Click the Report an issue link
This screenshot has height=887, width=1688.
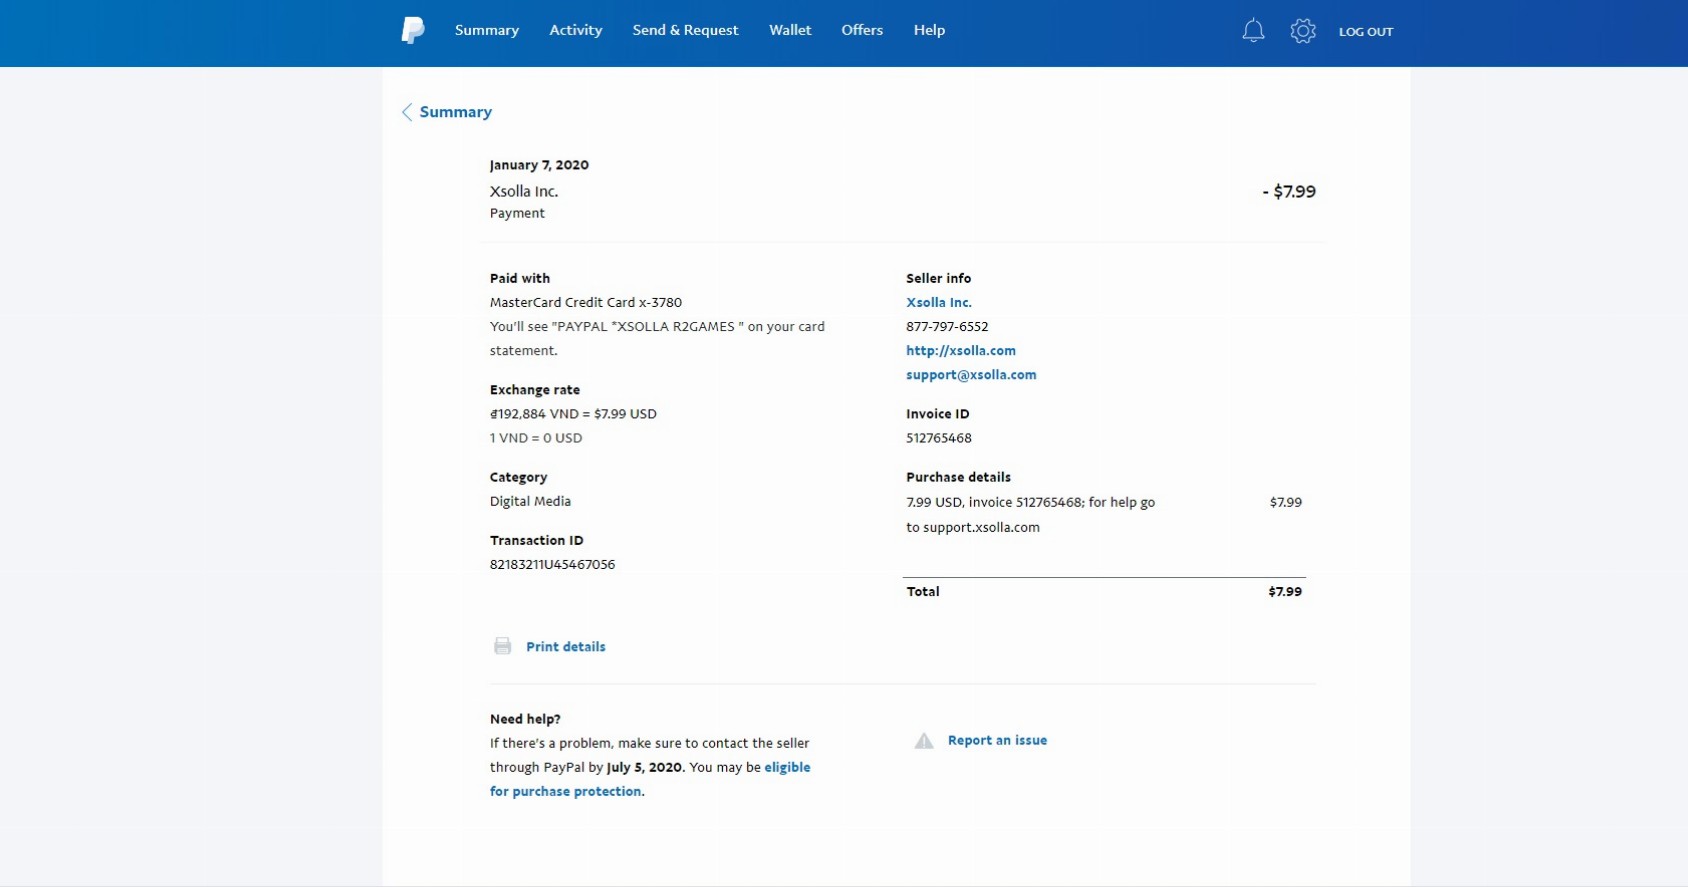pos(997,741)
